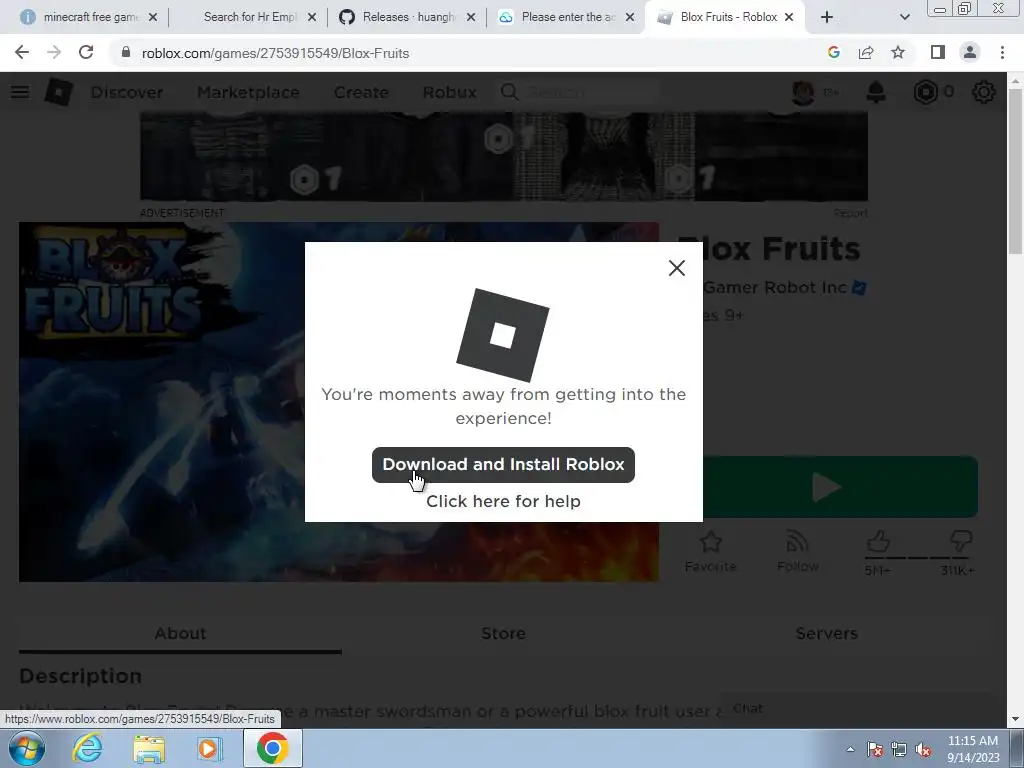Open Create in Roblox navigation
Screen dimensions: 1024x768
(361, 92)
